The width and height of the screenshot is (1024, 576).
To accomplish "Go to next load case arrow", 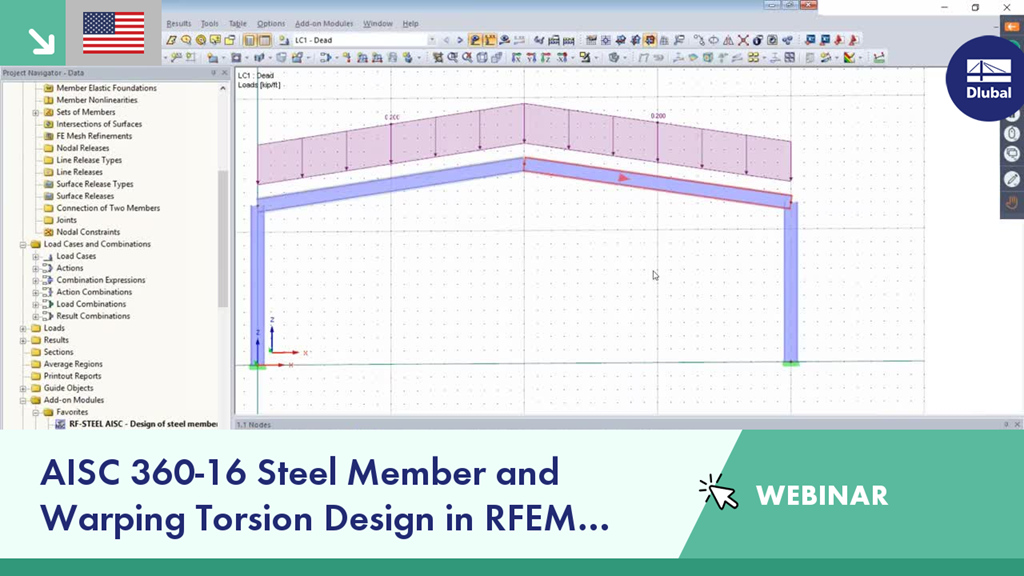I will 460,40.
